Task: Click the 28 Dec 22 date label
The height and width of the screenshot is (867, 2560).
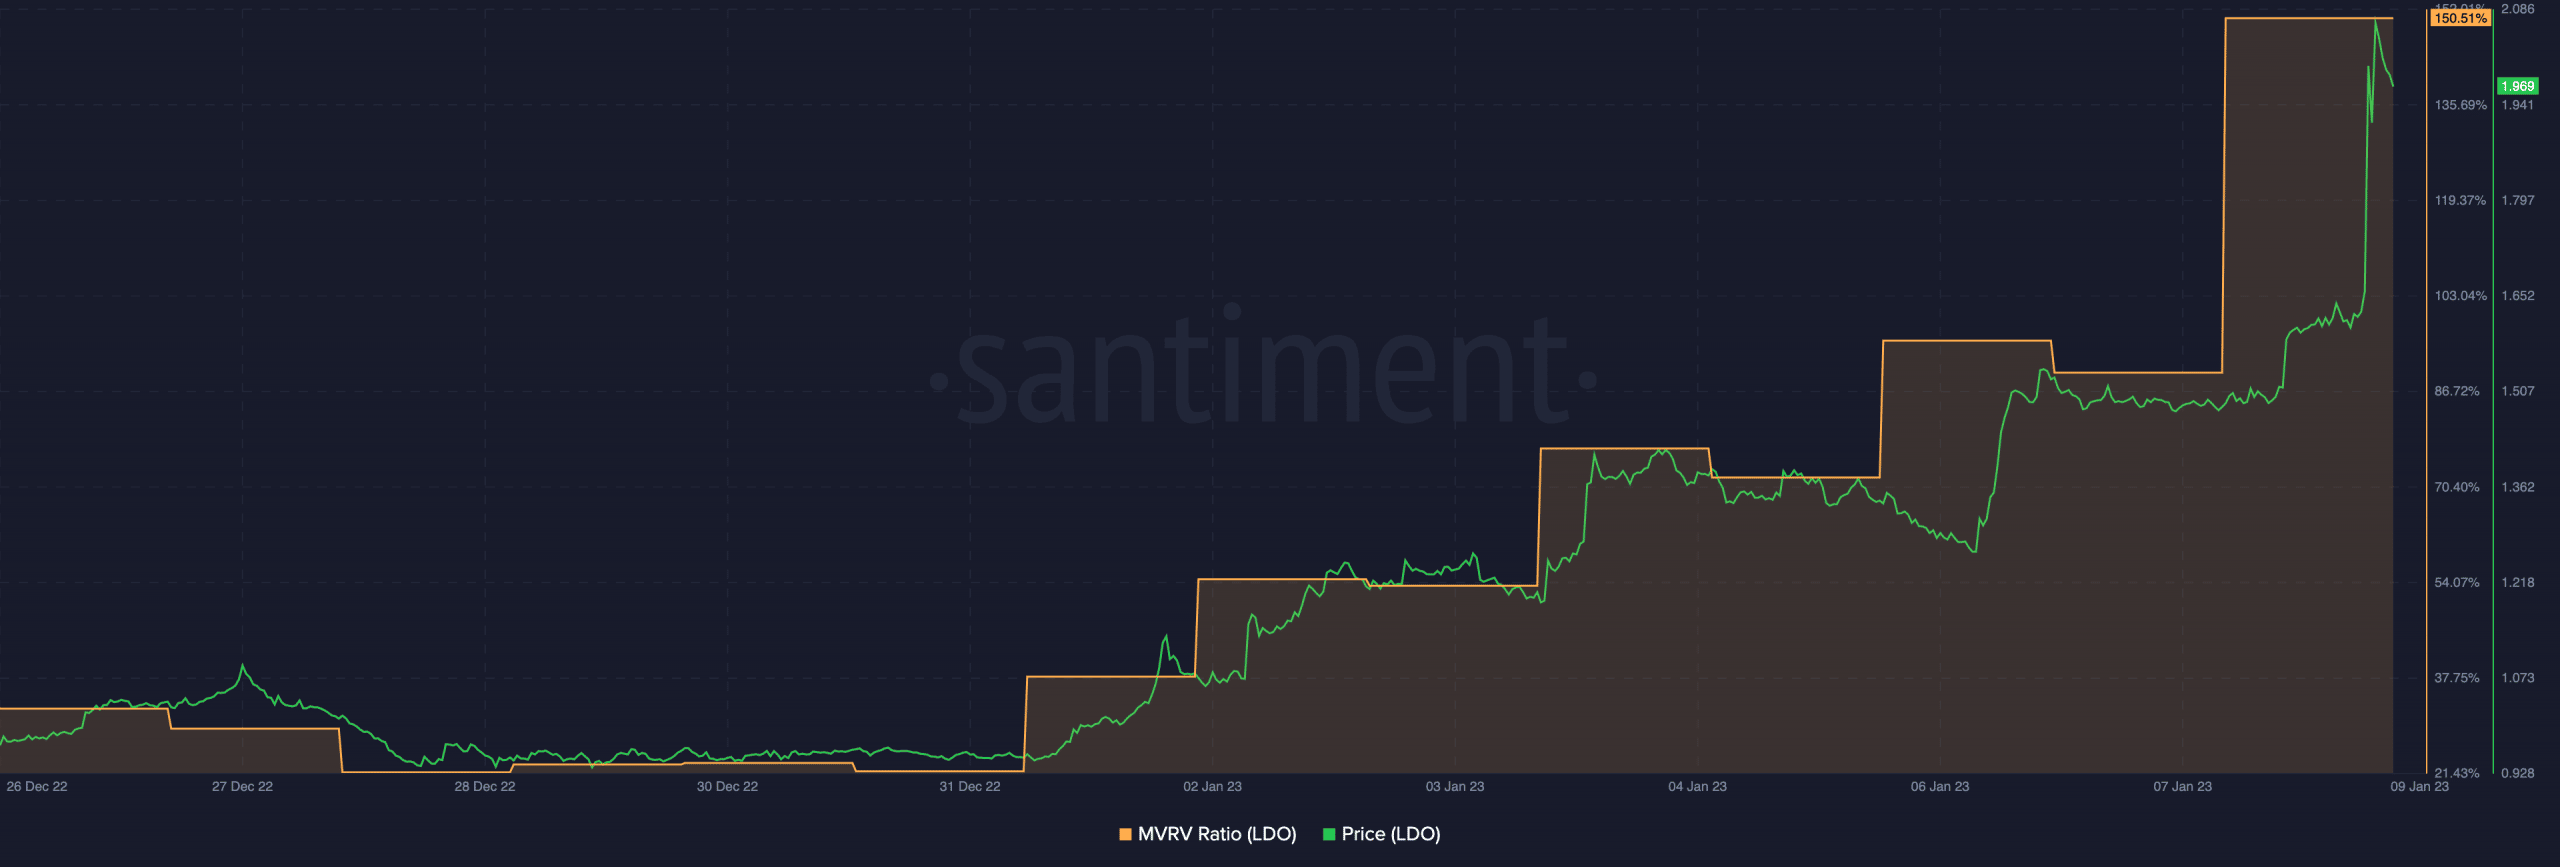Action: click(485, 786)
